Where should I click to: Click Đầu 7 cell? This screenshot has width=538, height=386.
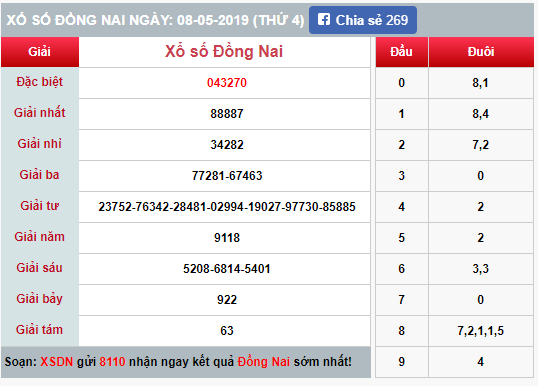click(402, 300)
